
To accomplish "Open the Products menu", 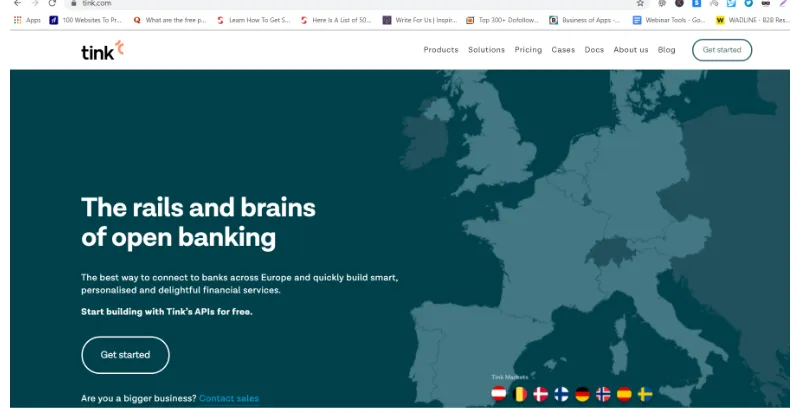I will coord(441,50).
